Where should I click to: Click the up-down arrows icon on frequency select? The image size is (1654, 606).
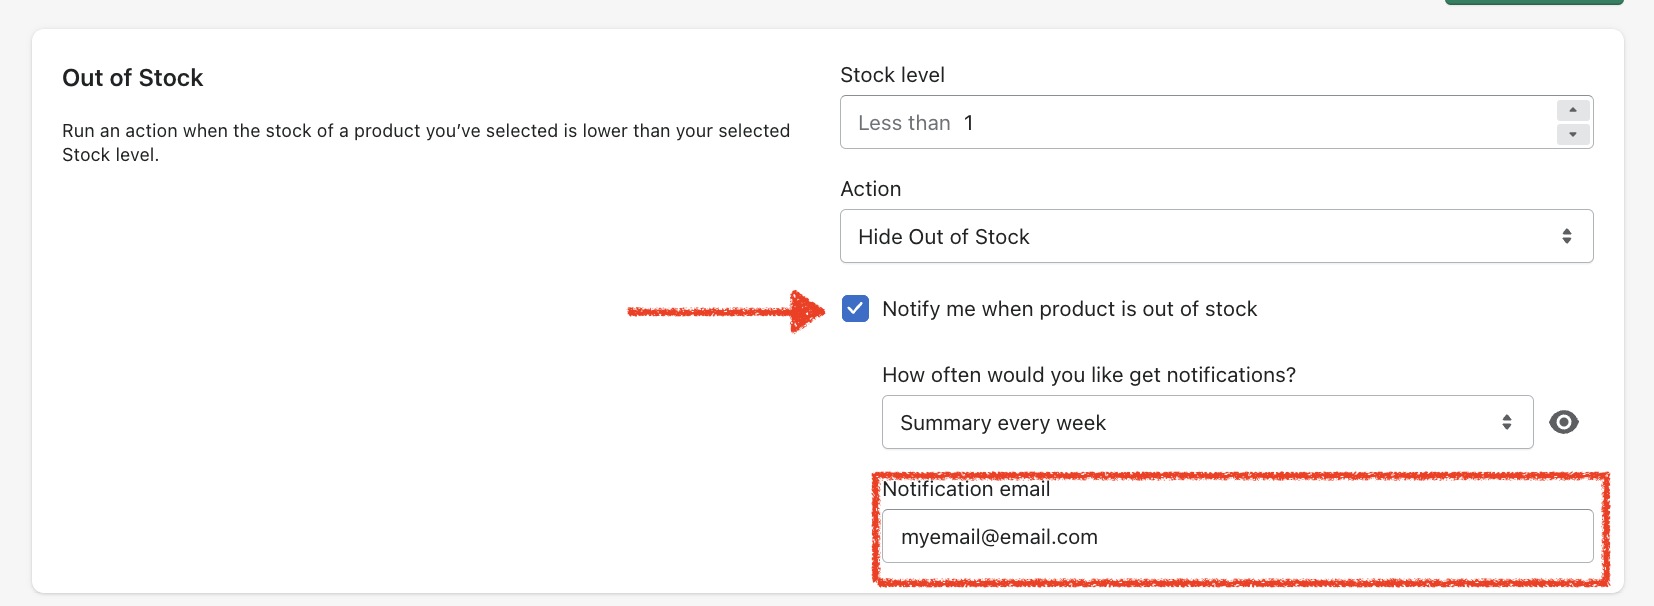tap(1506, 423)
